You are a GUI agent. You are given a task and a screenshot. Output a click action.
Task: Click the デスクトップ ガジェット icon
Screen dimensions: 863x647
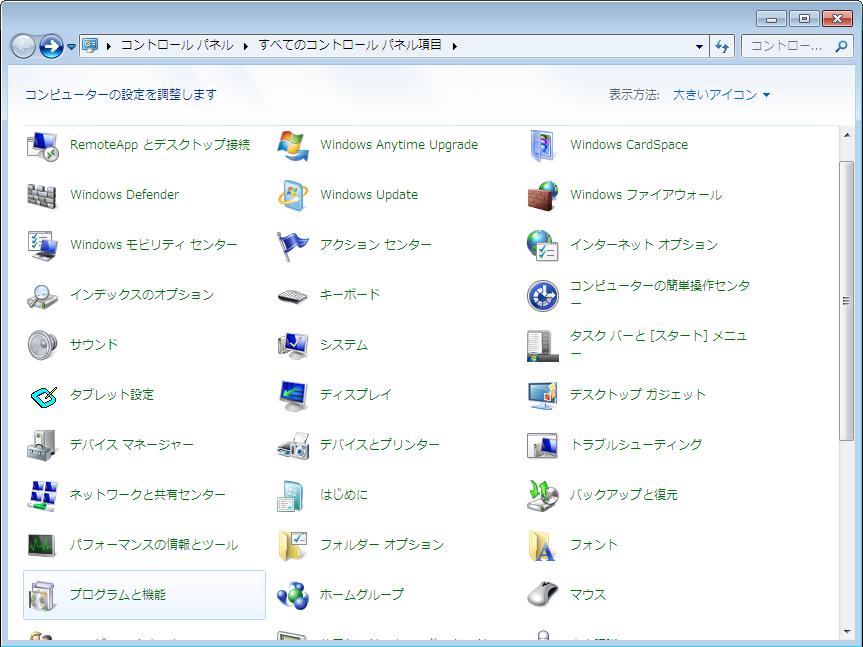click(543, 396)
